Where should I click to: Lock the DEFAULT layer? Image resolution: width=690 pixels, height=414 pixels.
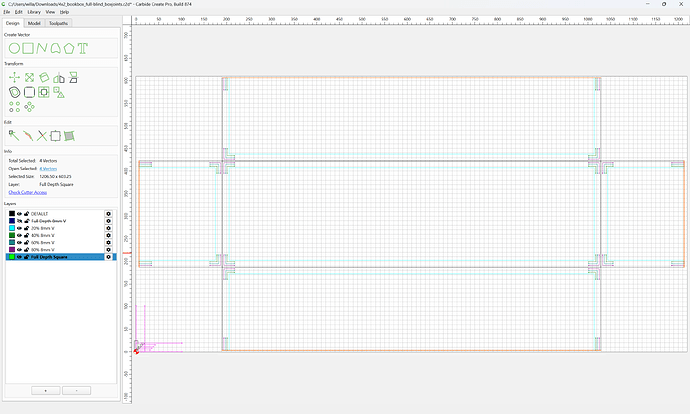(26, 214)
